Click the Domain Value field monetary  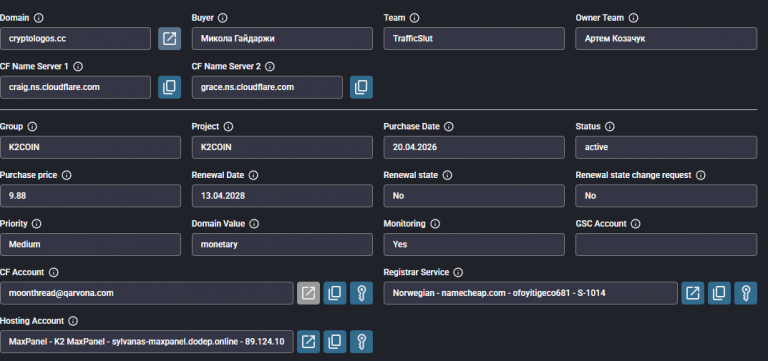[x=282, y=244]
